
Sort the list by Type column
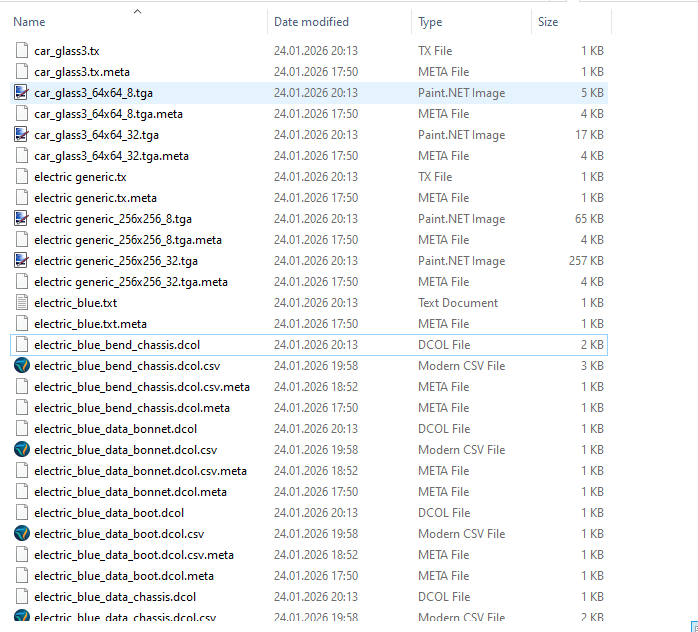point(430,22)
